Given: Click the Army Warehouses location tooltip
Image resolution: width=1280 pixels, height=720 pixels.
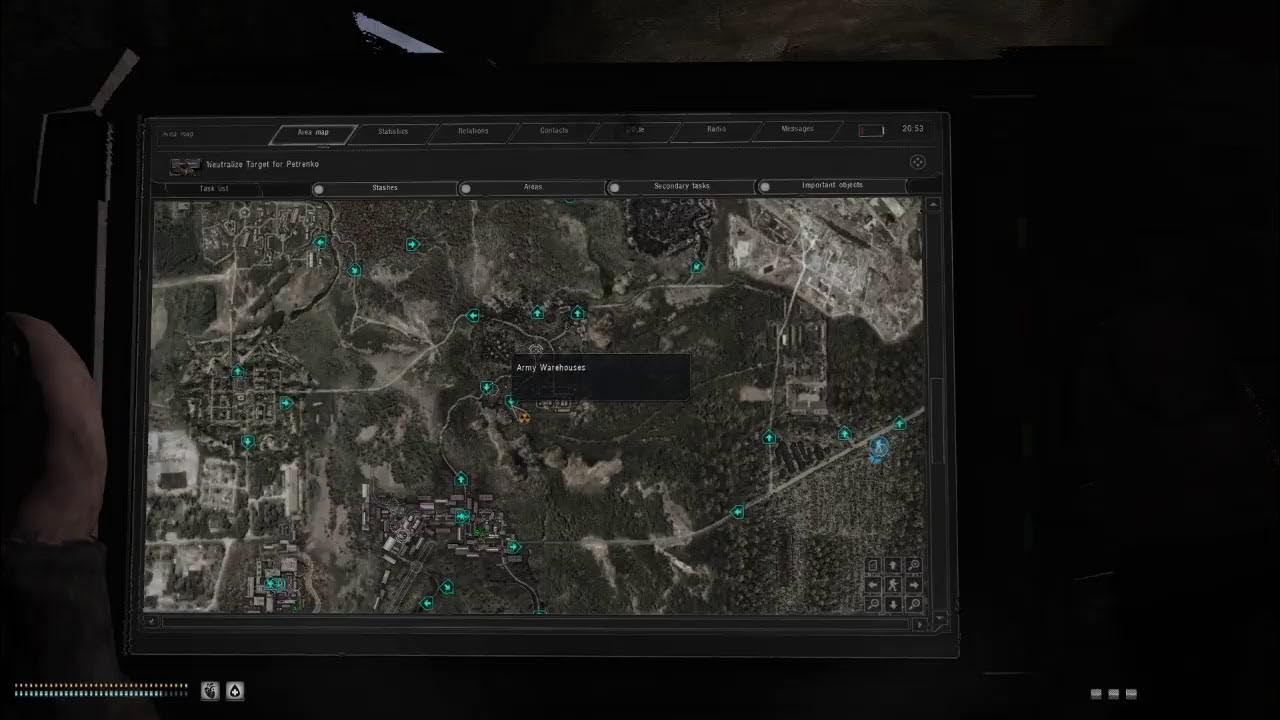Looking at the screenshot, I should pyautogui.click(x=601, y=377).
